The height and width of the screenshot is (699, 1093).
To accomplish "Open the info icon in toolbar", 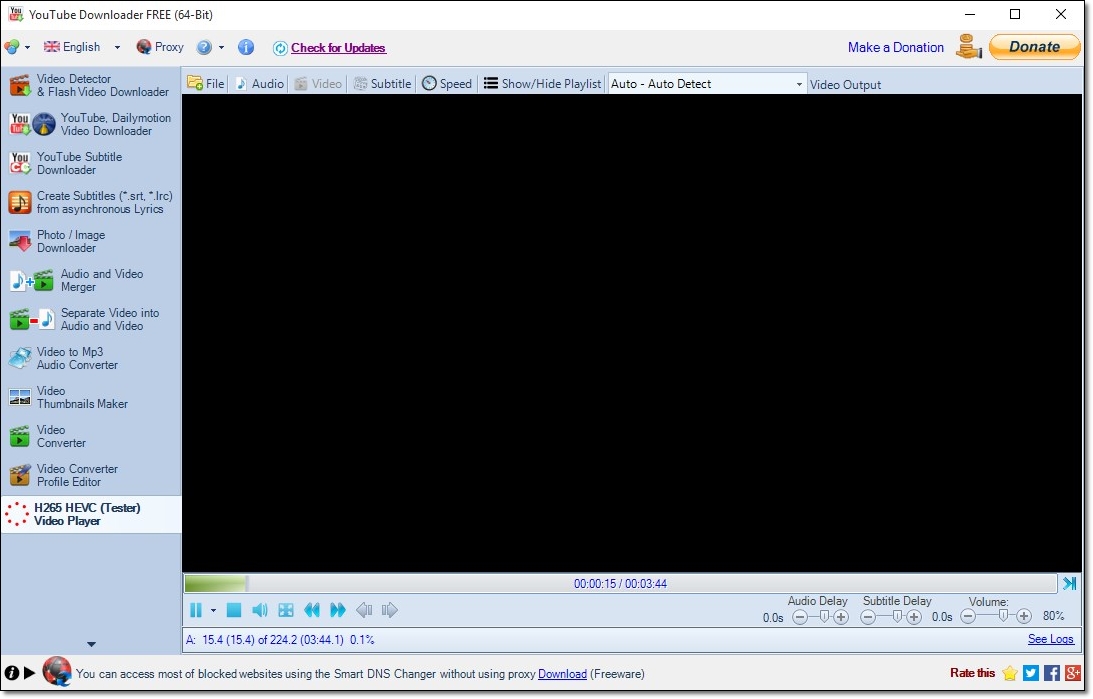I will [x=245, y=47].
